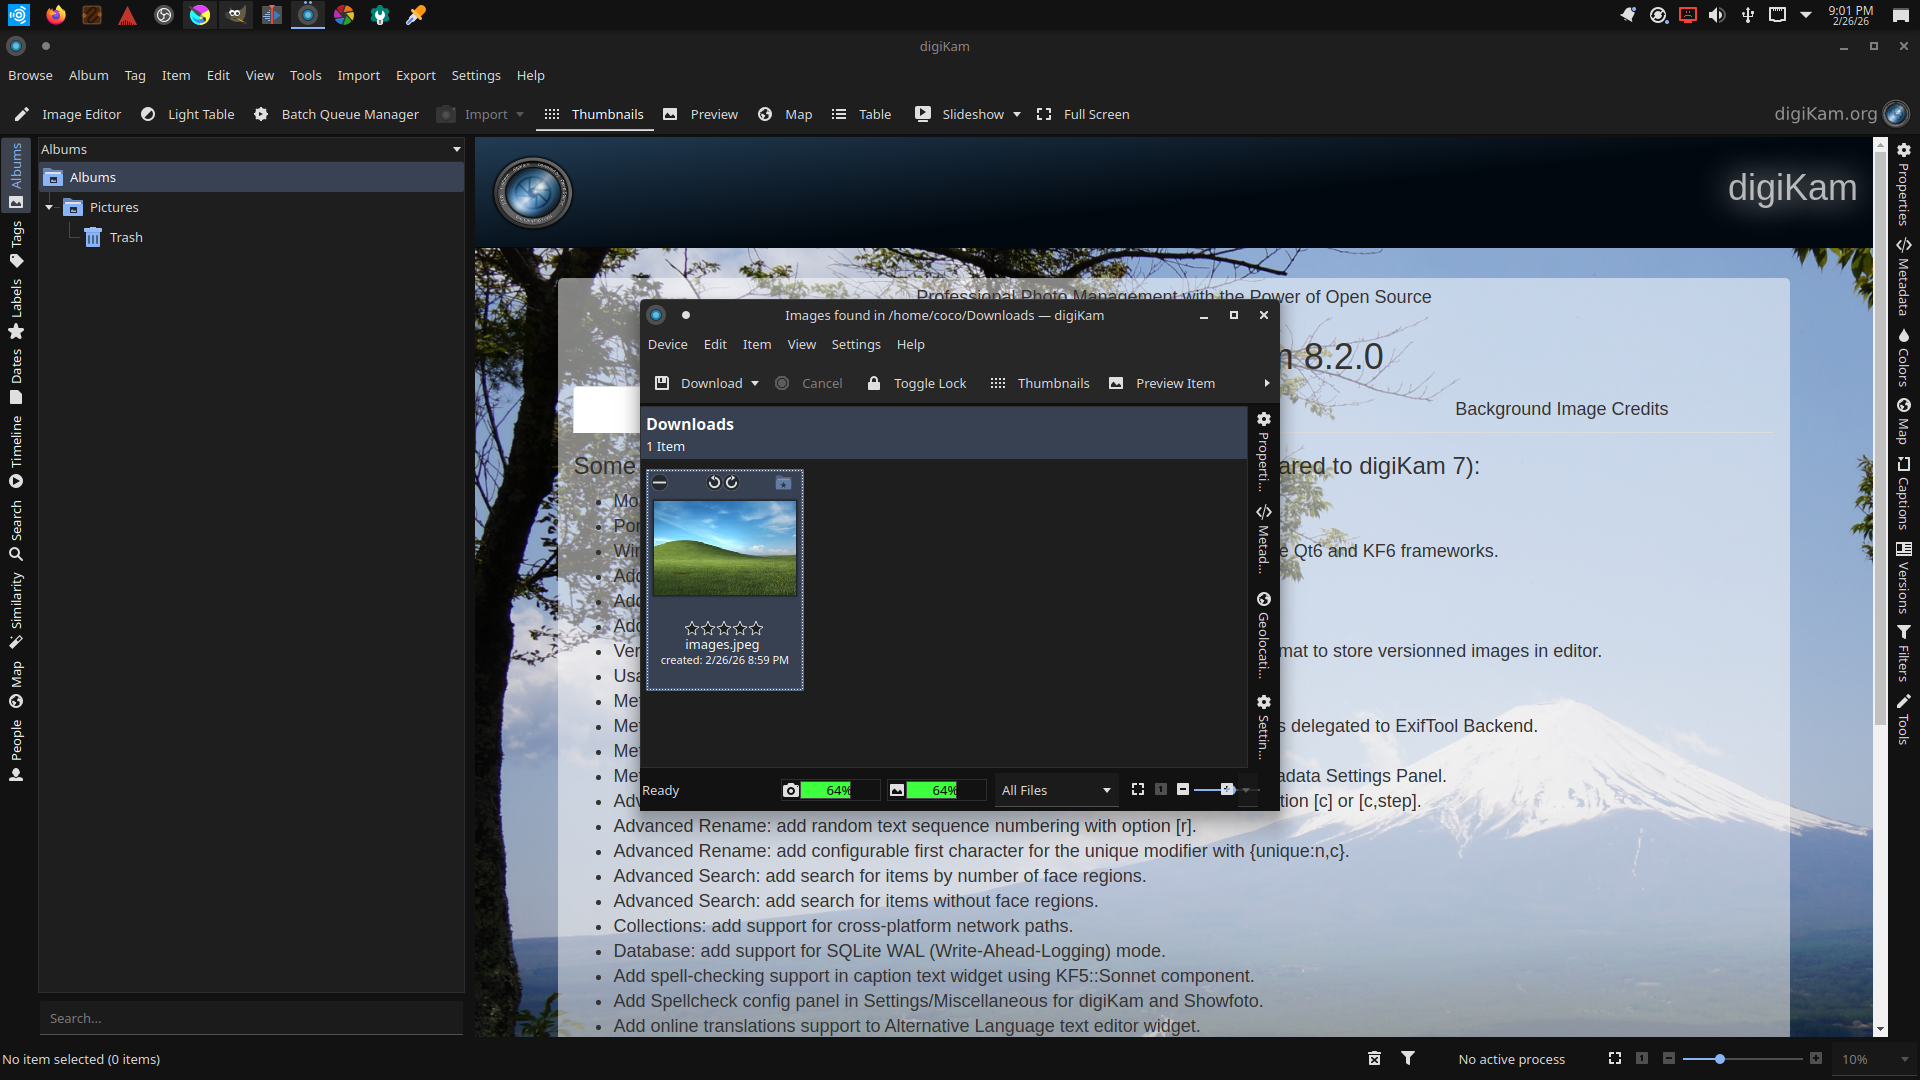1920x1080 pixels.
Task: Open the Map right sidebar tab
Action: click(1903, 421)
